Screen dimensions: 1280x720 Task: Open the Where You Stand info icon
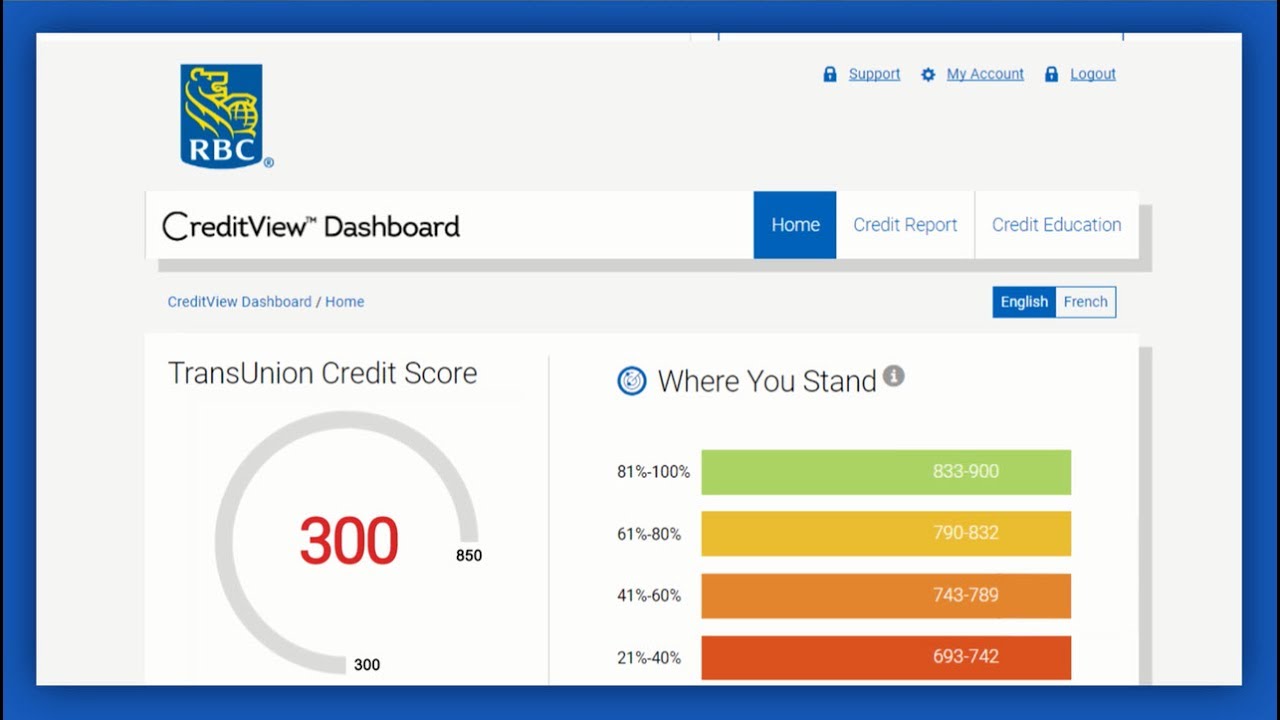894,376
